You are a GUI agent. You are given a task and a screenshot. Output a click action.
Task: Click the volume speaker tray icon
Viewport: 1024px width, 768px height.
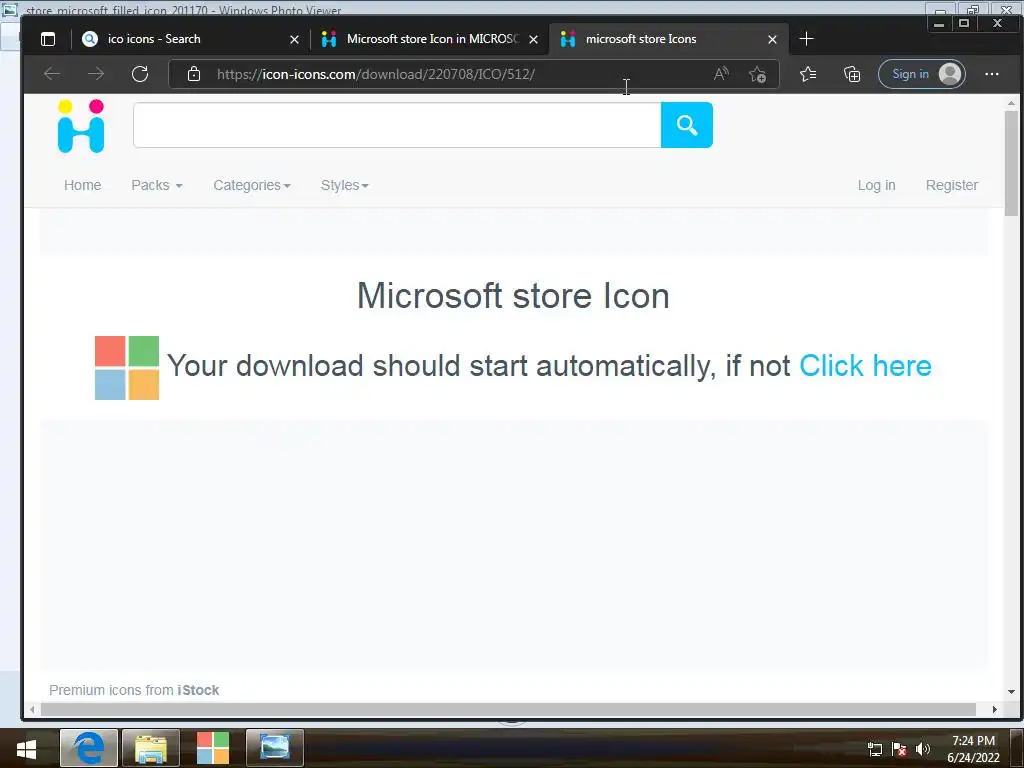(923, 749)
